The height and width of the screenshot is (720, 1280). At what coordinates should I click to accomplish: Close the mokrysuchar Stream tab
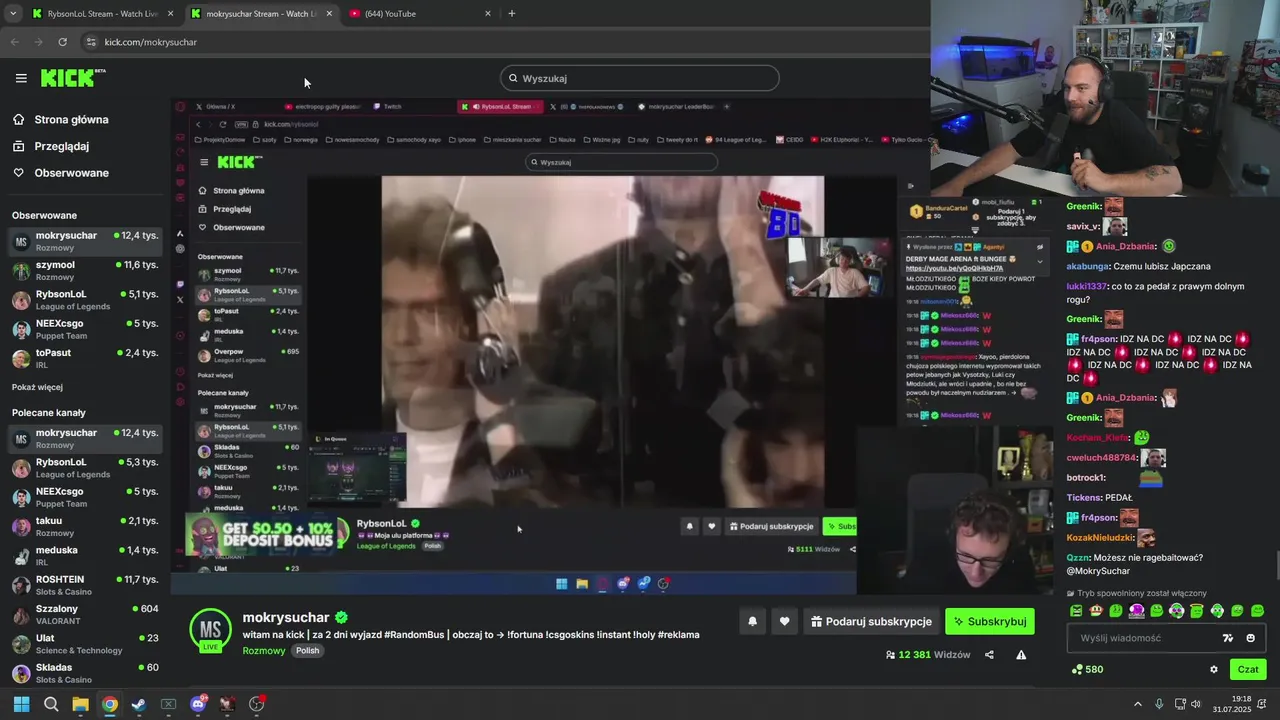coord(329,14)
